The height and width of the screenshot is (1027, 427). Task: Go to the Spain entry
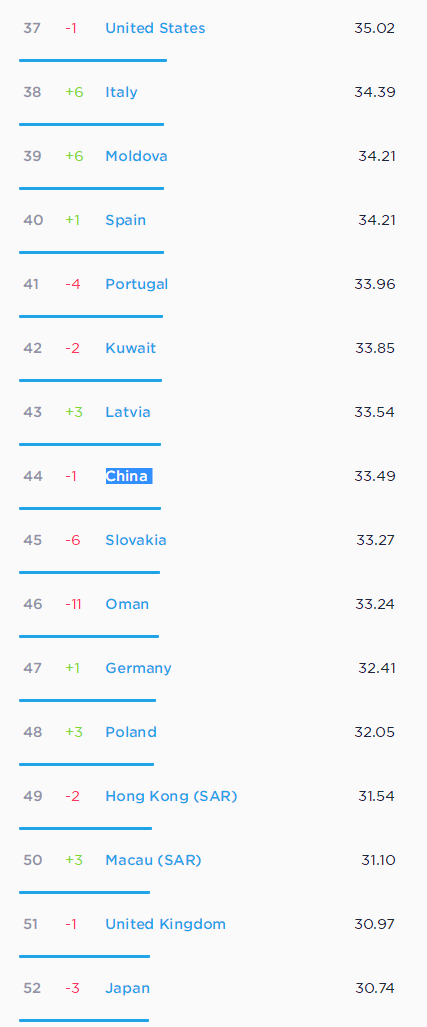pyautogui.click(x=126, y=220)
